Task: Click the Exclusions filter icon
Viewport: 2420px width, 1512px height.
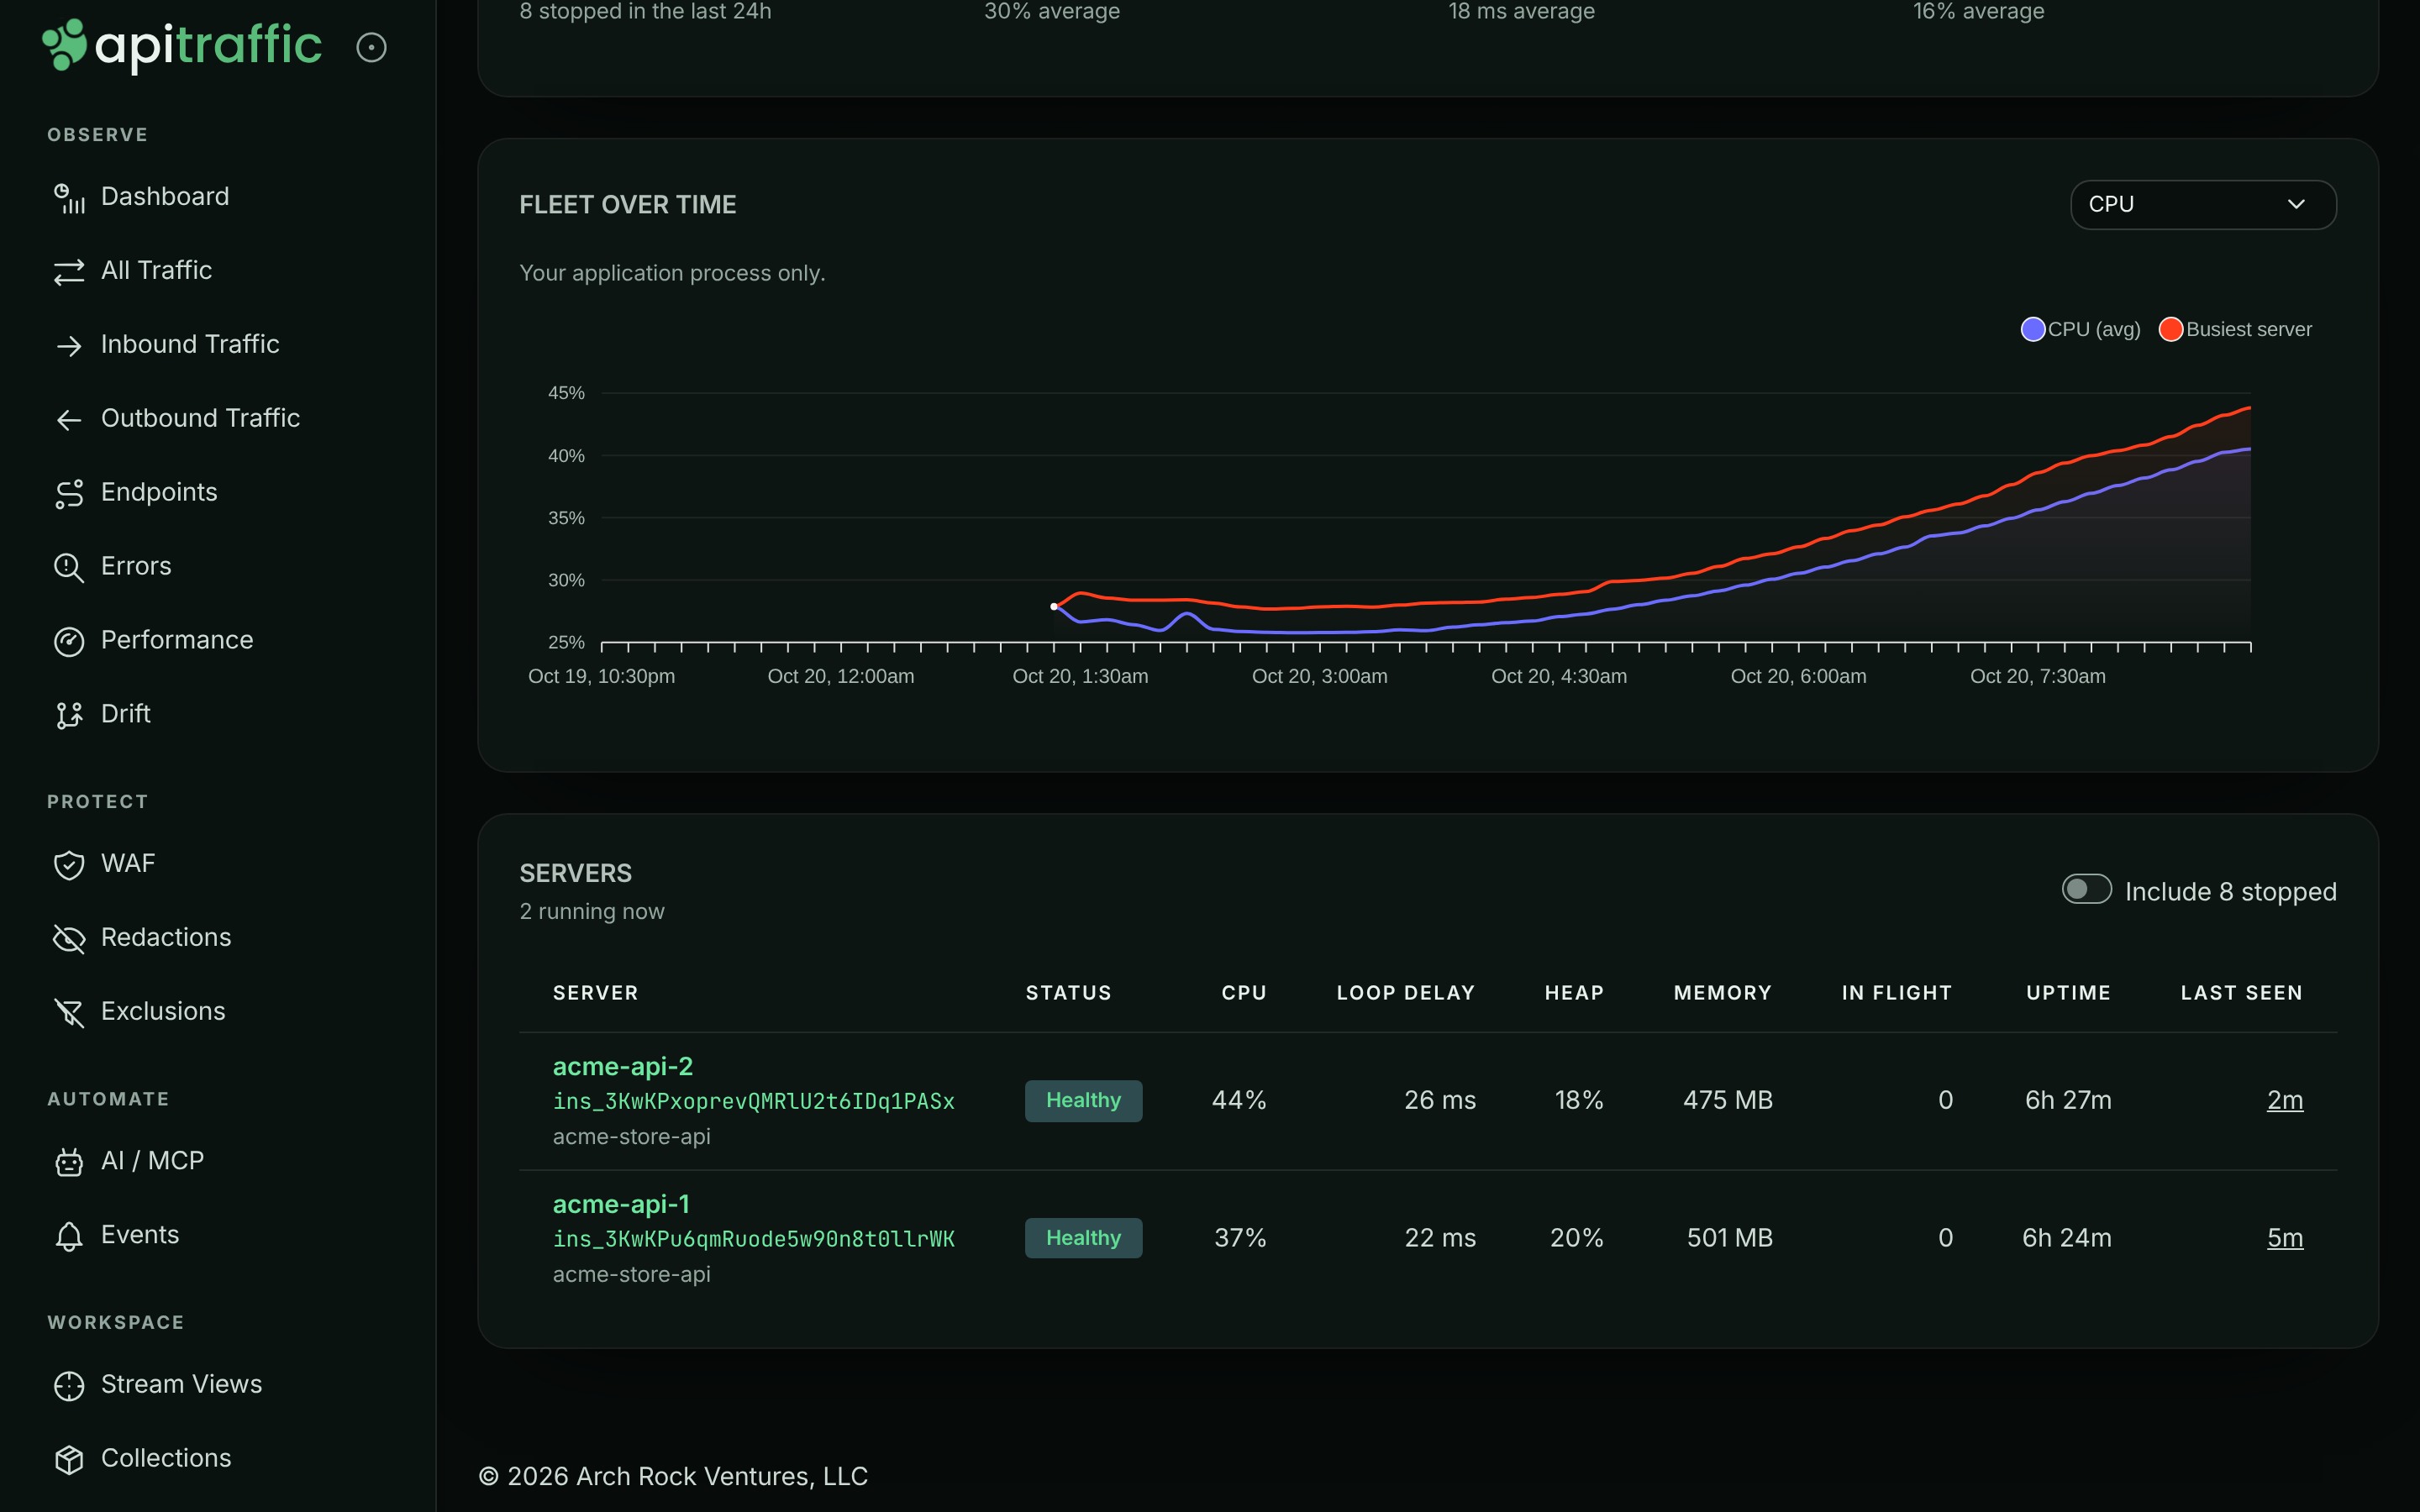Action: (x=69, y=1013)
